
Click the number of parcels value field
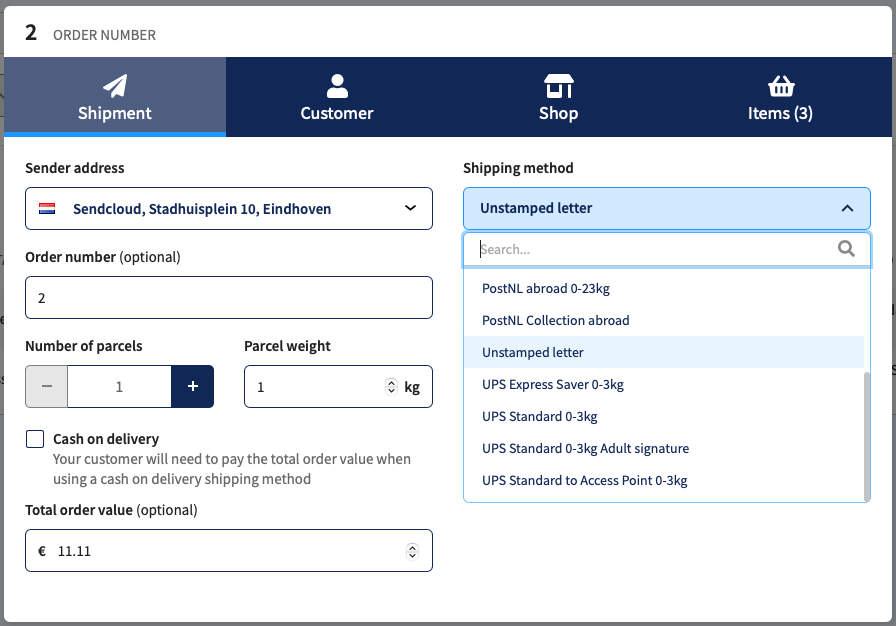click(119, 387)
